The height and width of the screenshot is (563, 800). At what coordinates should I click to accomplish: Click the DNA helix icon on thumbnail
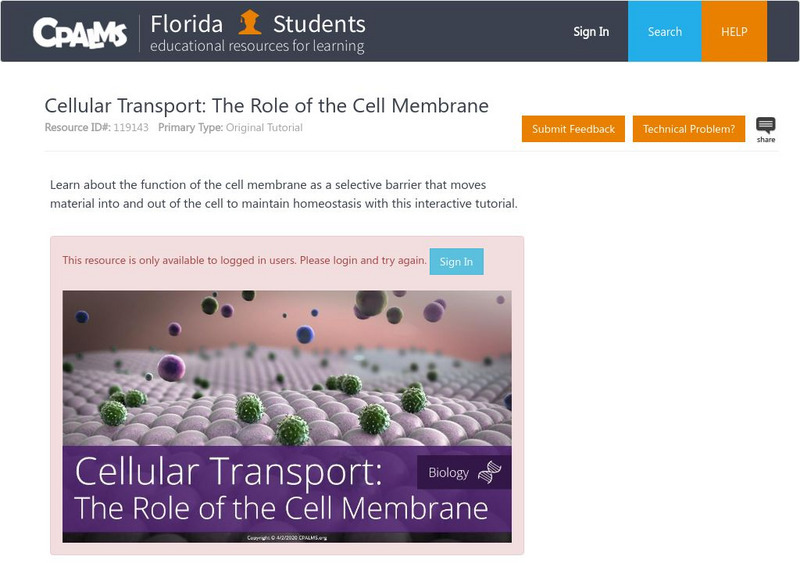tap(490, 472)
